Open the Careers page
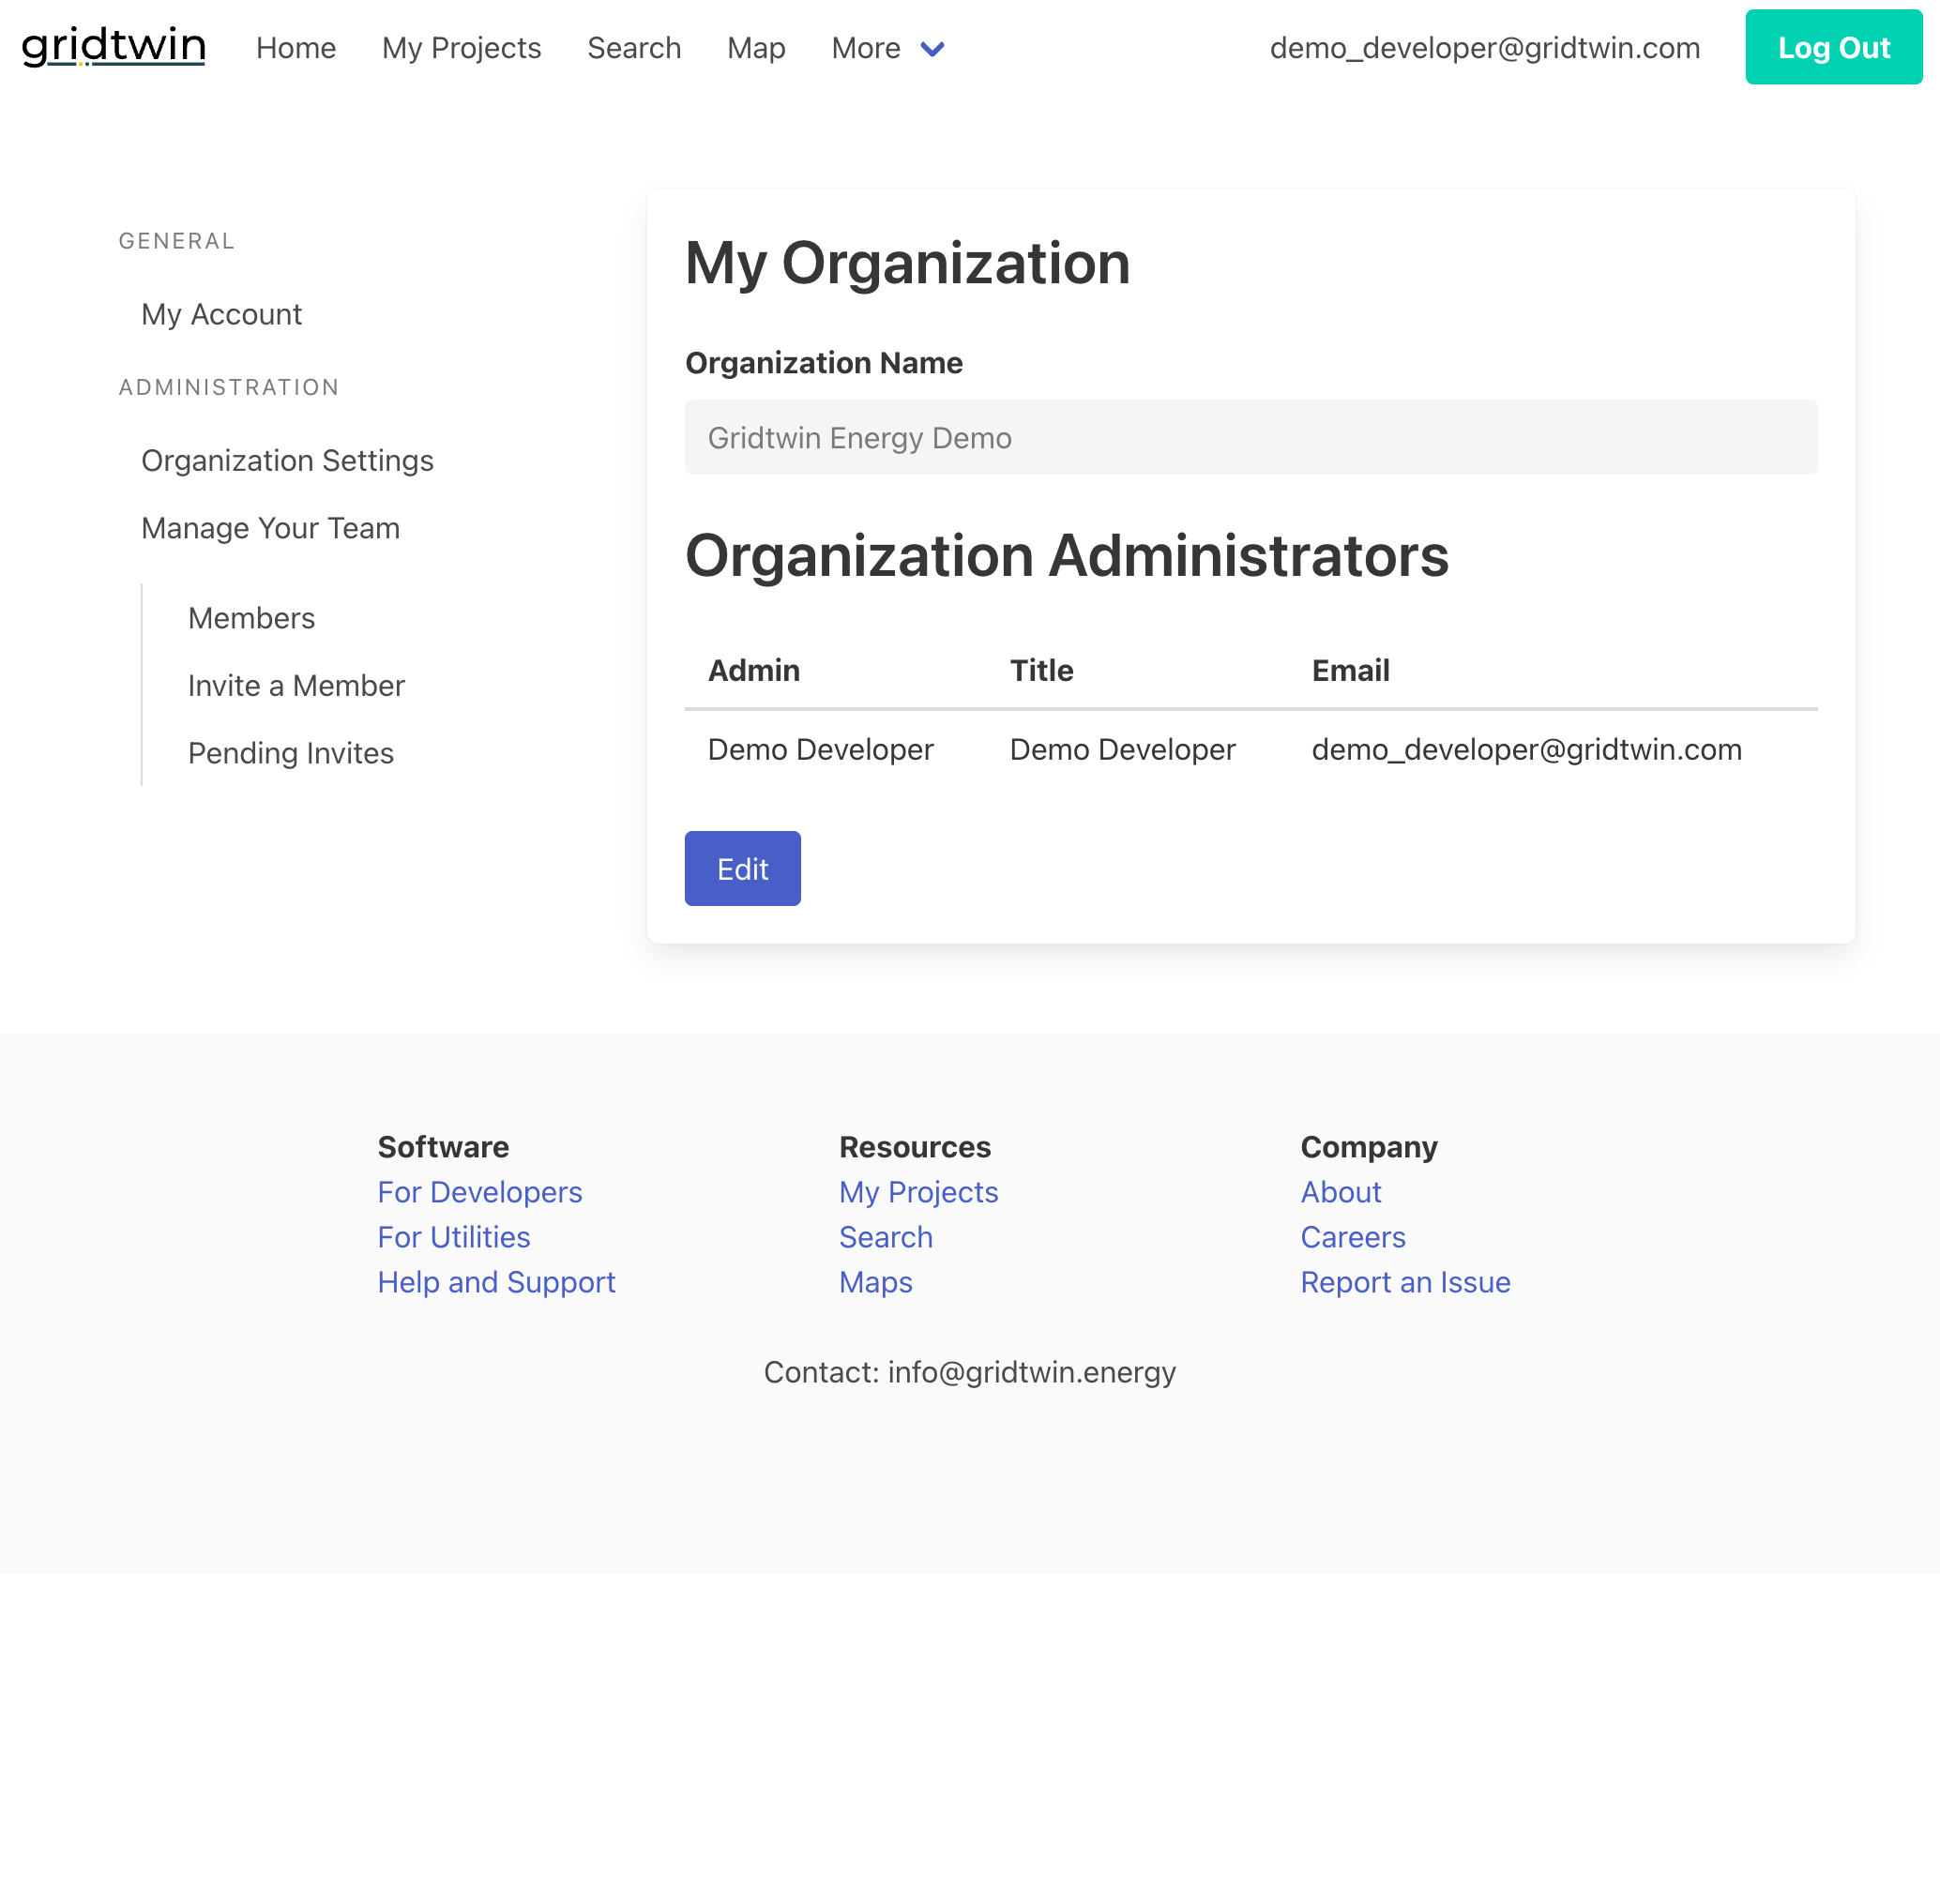1940x1904 pixels. coord(1352,1236)
